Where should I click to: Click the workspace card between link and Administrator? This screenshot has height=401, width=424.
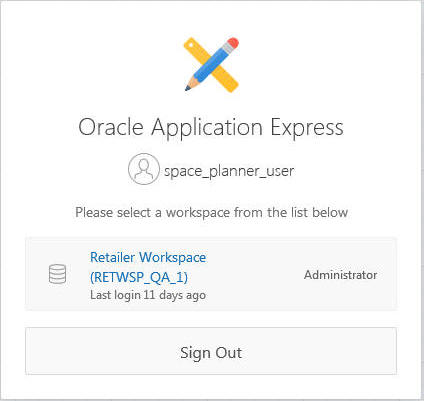[x=255, y=275]
